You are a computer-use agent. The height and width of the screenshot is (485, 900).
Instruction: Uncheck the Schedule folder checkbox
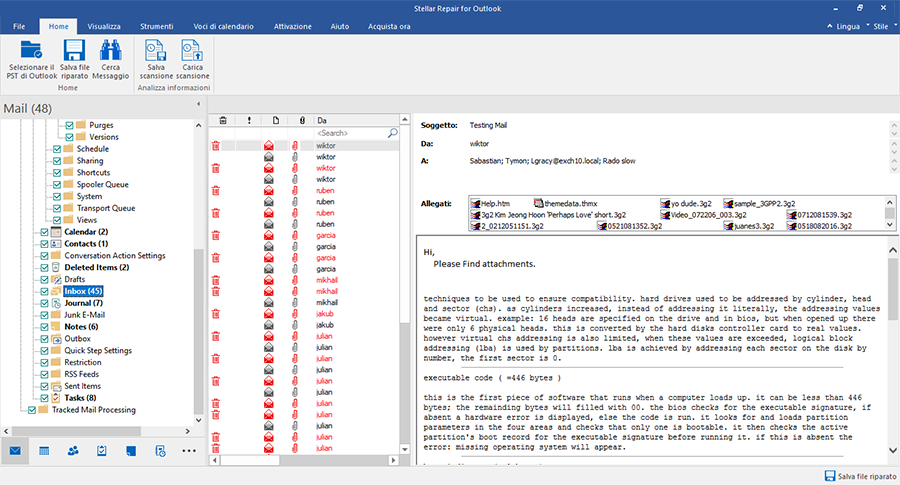(57, 149)
